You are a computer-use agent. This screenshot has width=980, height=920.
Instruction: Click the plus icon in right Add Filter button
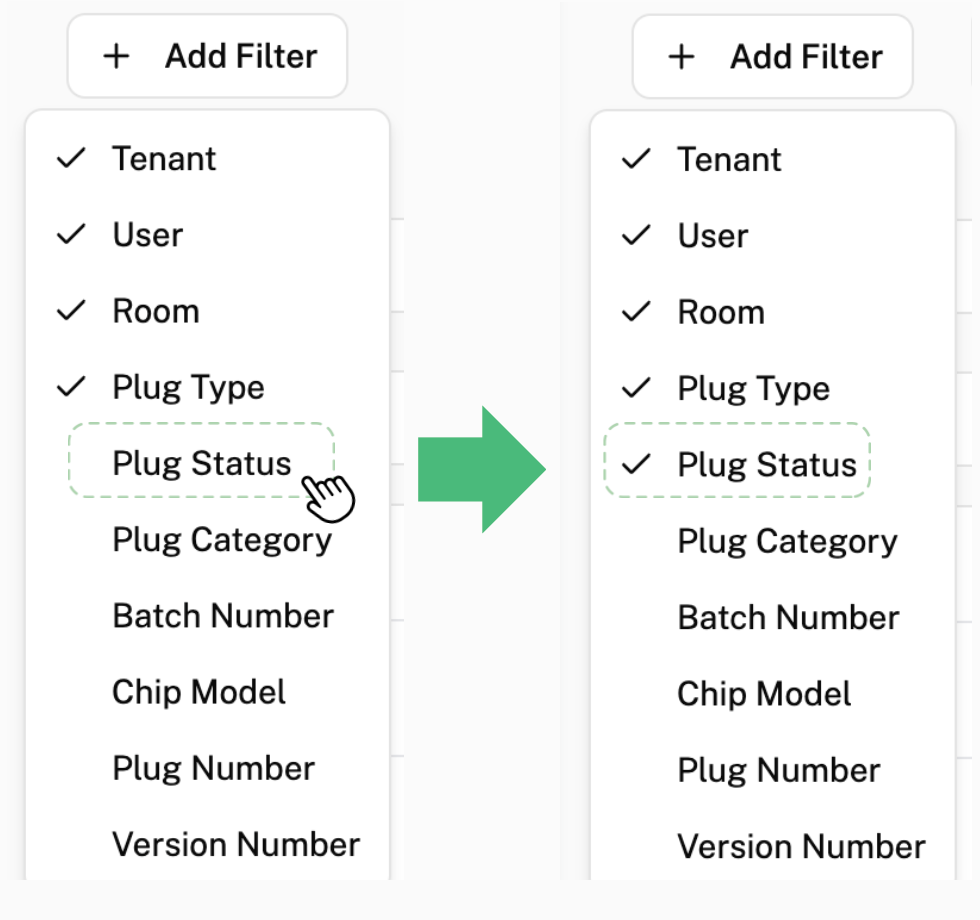point(681,57)
